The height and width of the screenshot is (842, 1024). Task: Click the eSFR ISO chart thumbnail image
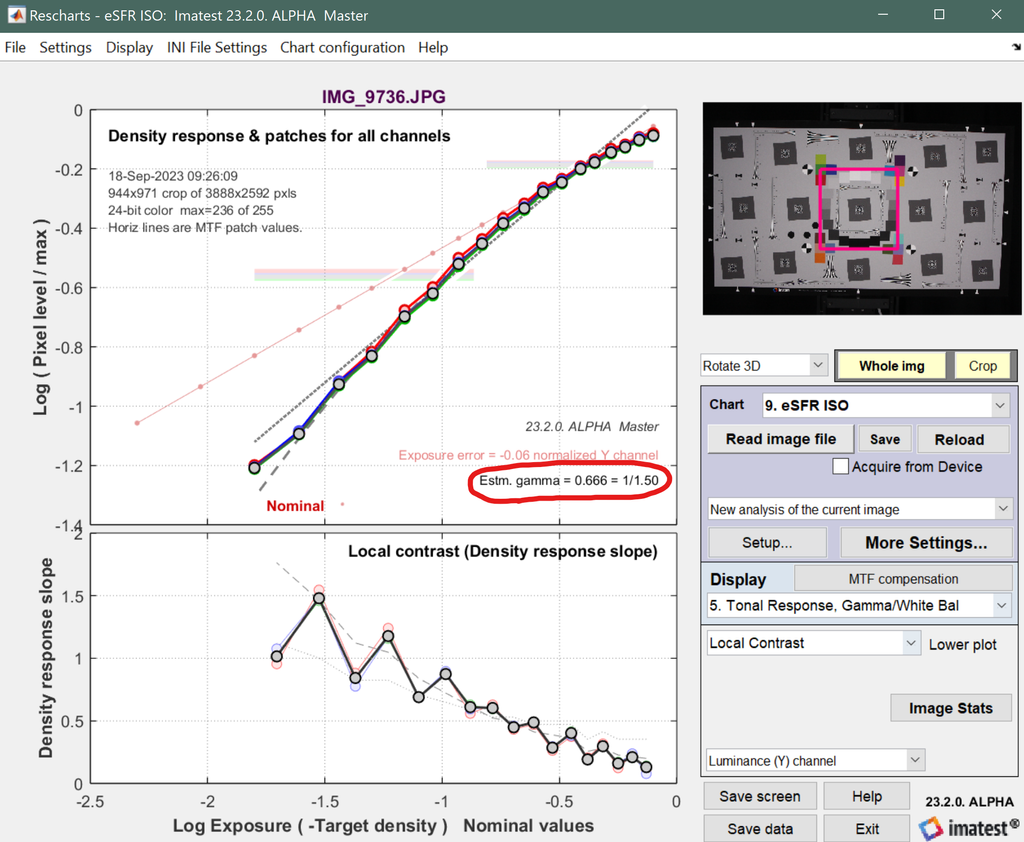click(861, 209)
